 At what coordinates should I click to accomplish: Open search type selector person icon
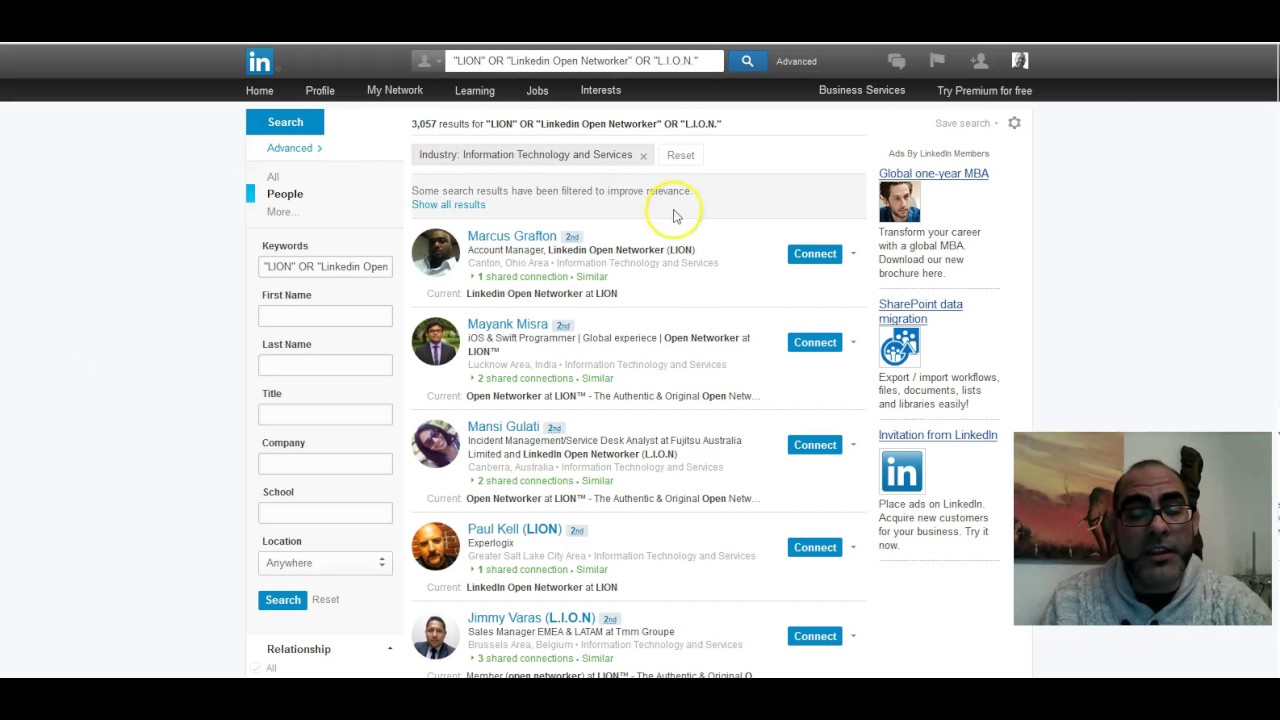tap(428, 61)
